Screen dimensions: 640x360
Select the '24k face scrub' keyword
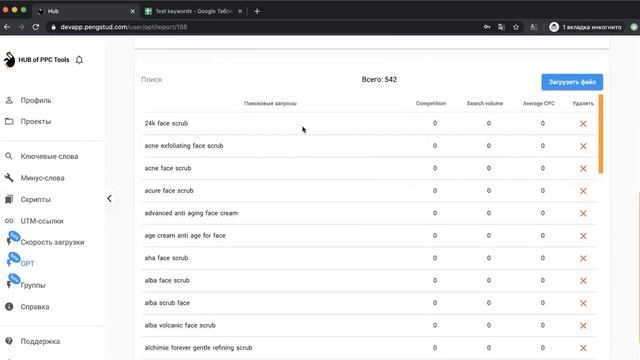(x=166, y=123)
